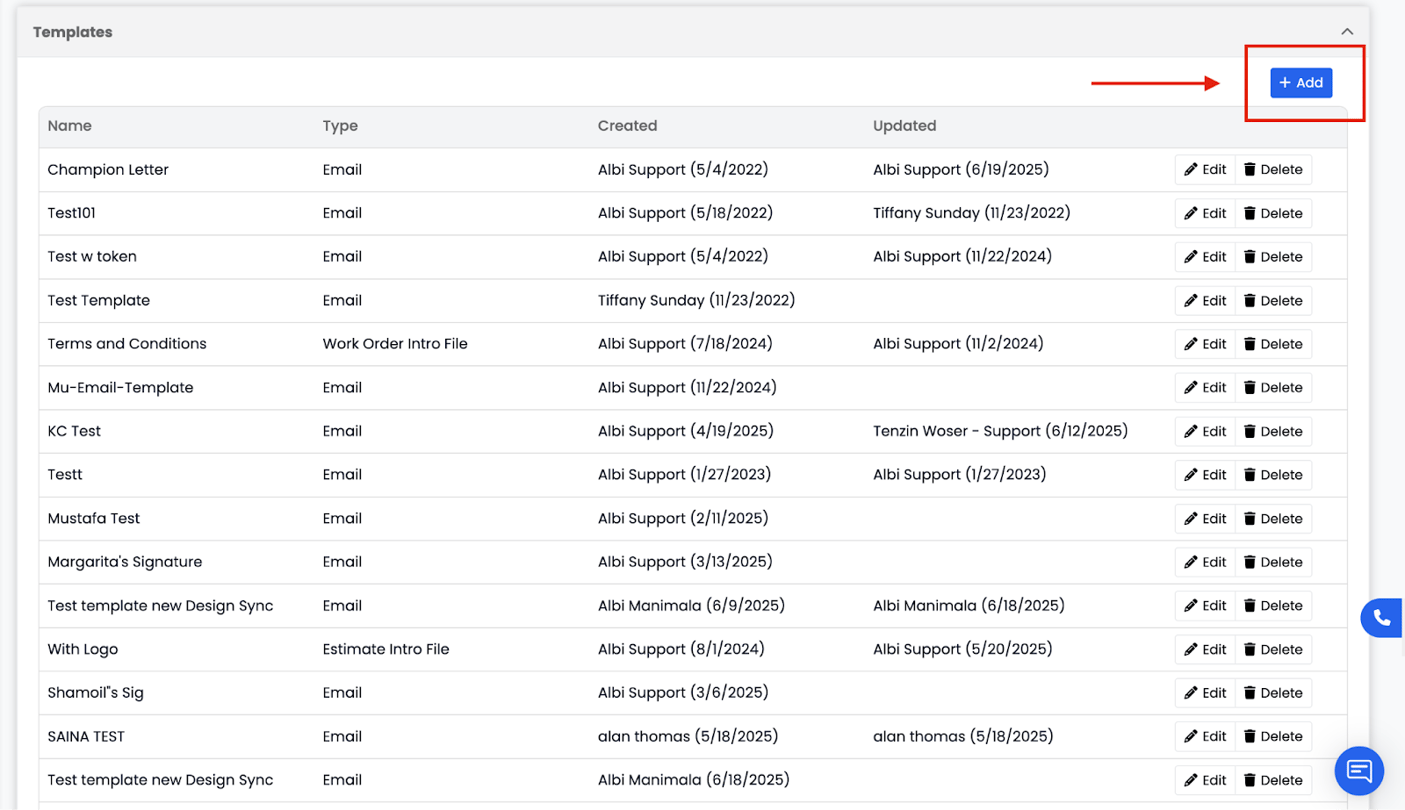Image resolution: width=1405 pixels, height=810 pixels.
Task: Delete the Test101 template
Action: click(1273, 213)
